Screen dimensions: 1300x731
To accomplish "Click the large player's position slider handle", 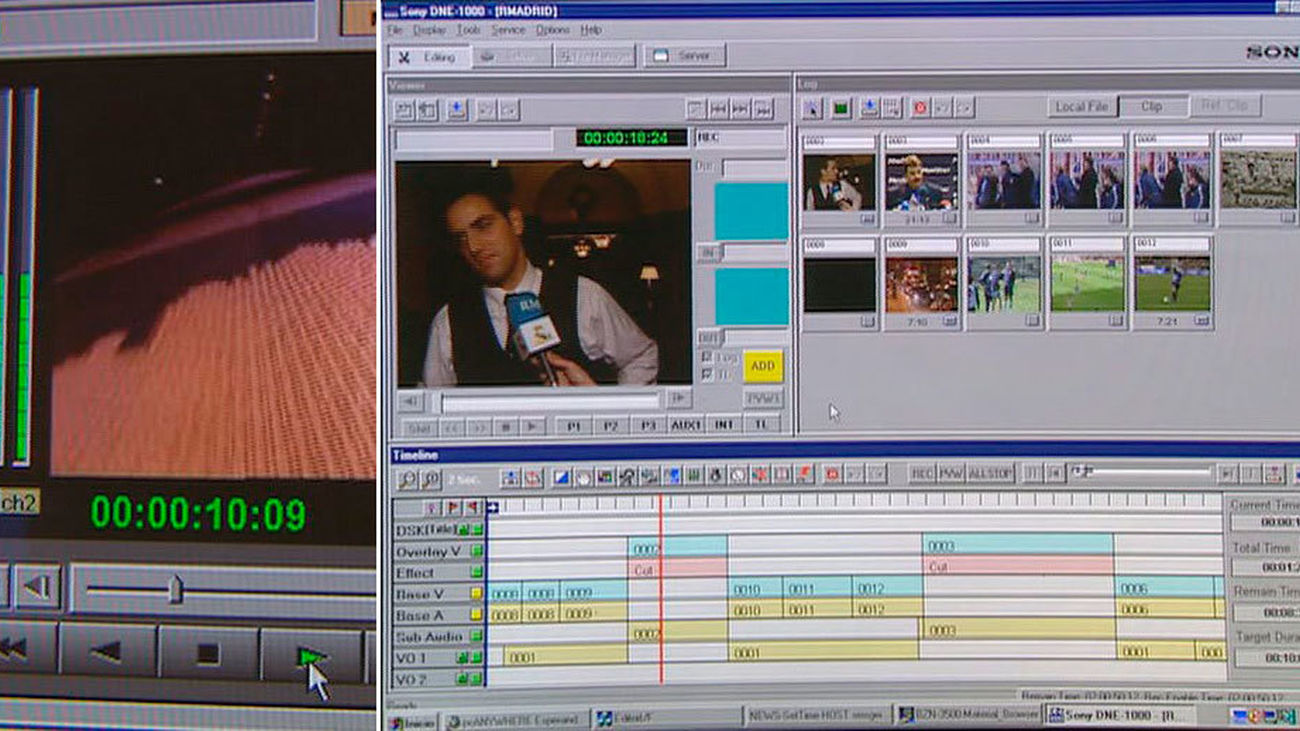I will pos(175,589).
